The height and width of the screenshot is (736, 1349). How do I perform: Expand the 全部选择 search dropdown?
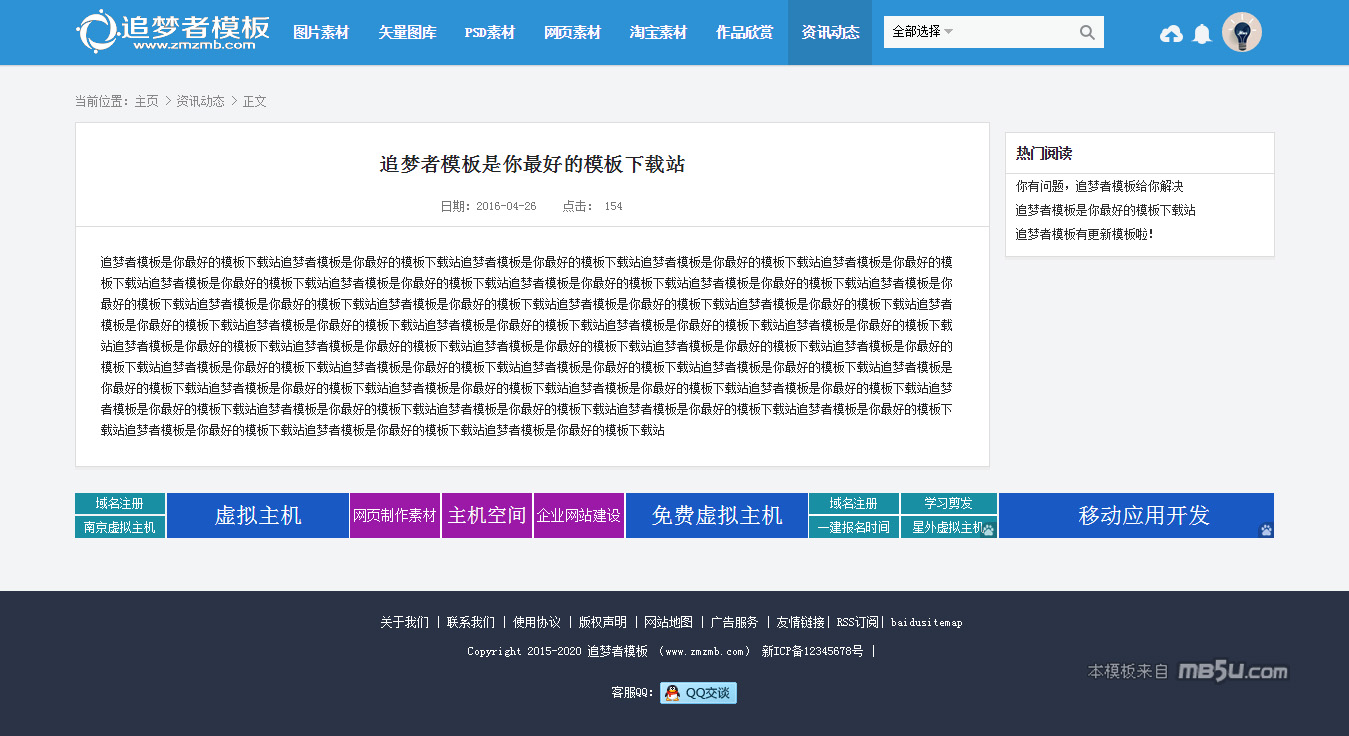tap(922, 32)
